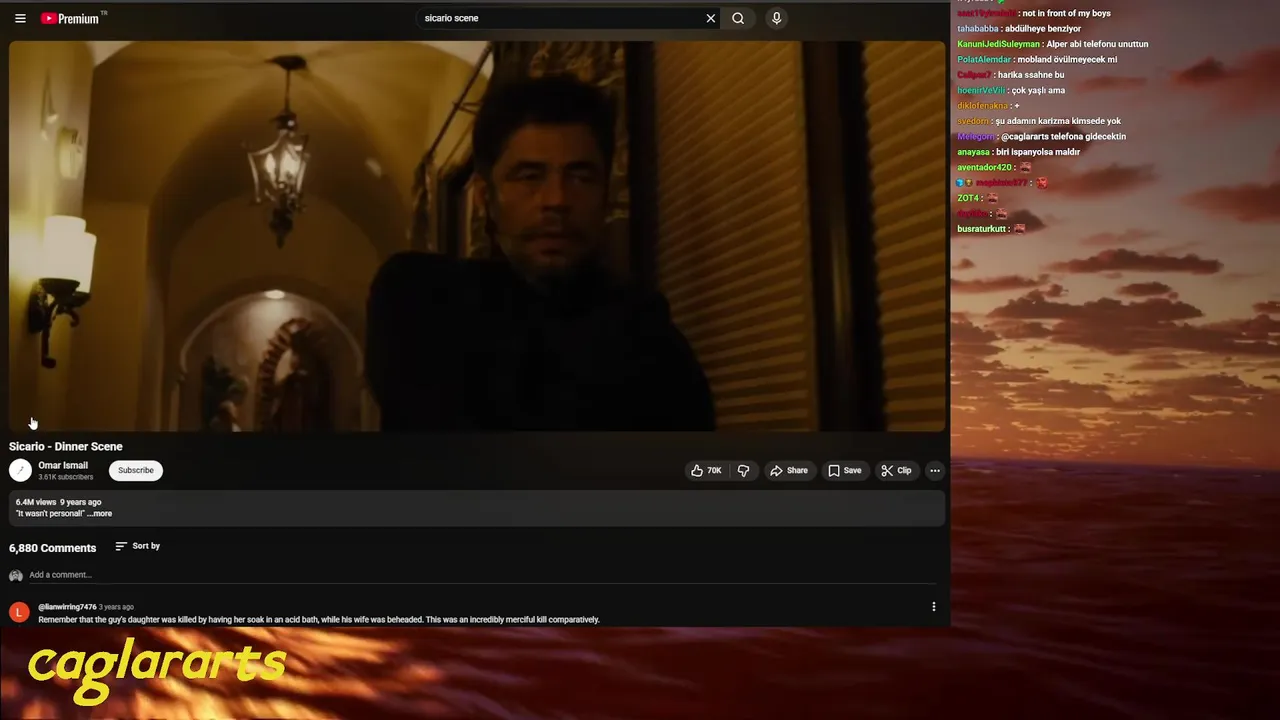
Task: Select the '6.4M views 9 years ago' text
Action: [59, 502]
